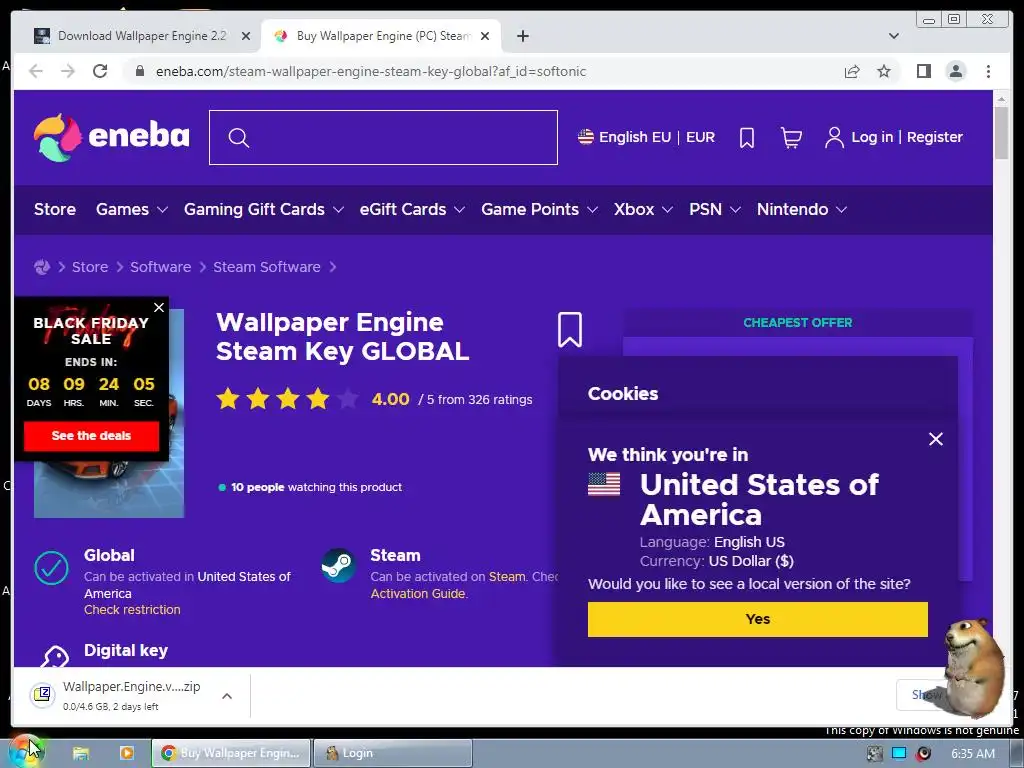Click the Steam logo icon
The height and width of the screenshot is (768, 1024).
coord(338,565)
